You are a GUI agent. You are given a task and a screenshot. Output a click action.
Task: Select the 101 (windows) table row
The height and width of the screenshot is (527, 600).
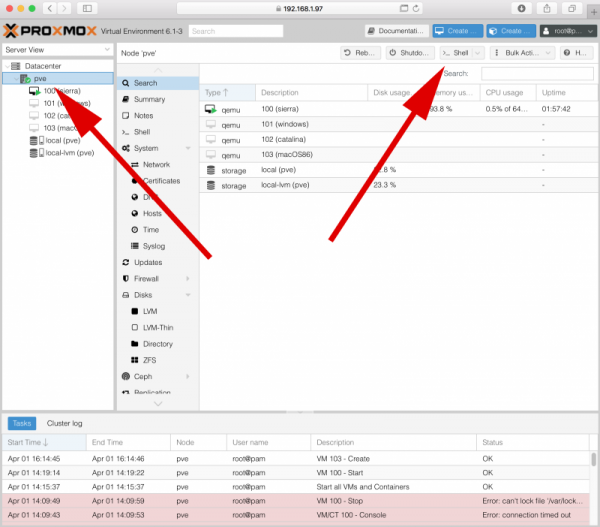[399, 124]
